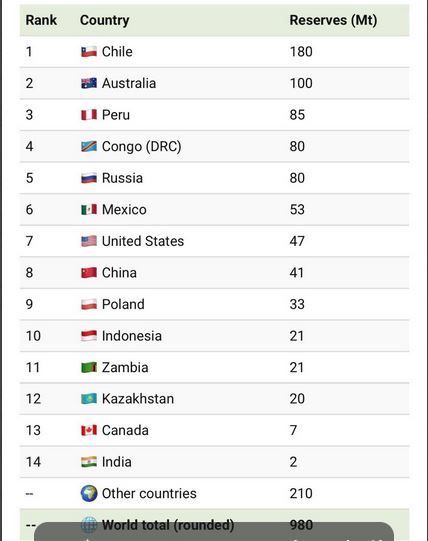
Task: Open the Russia country link
Action: click(x=122, y=178)
